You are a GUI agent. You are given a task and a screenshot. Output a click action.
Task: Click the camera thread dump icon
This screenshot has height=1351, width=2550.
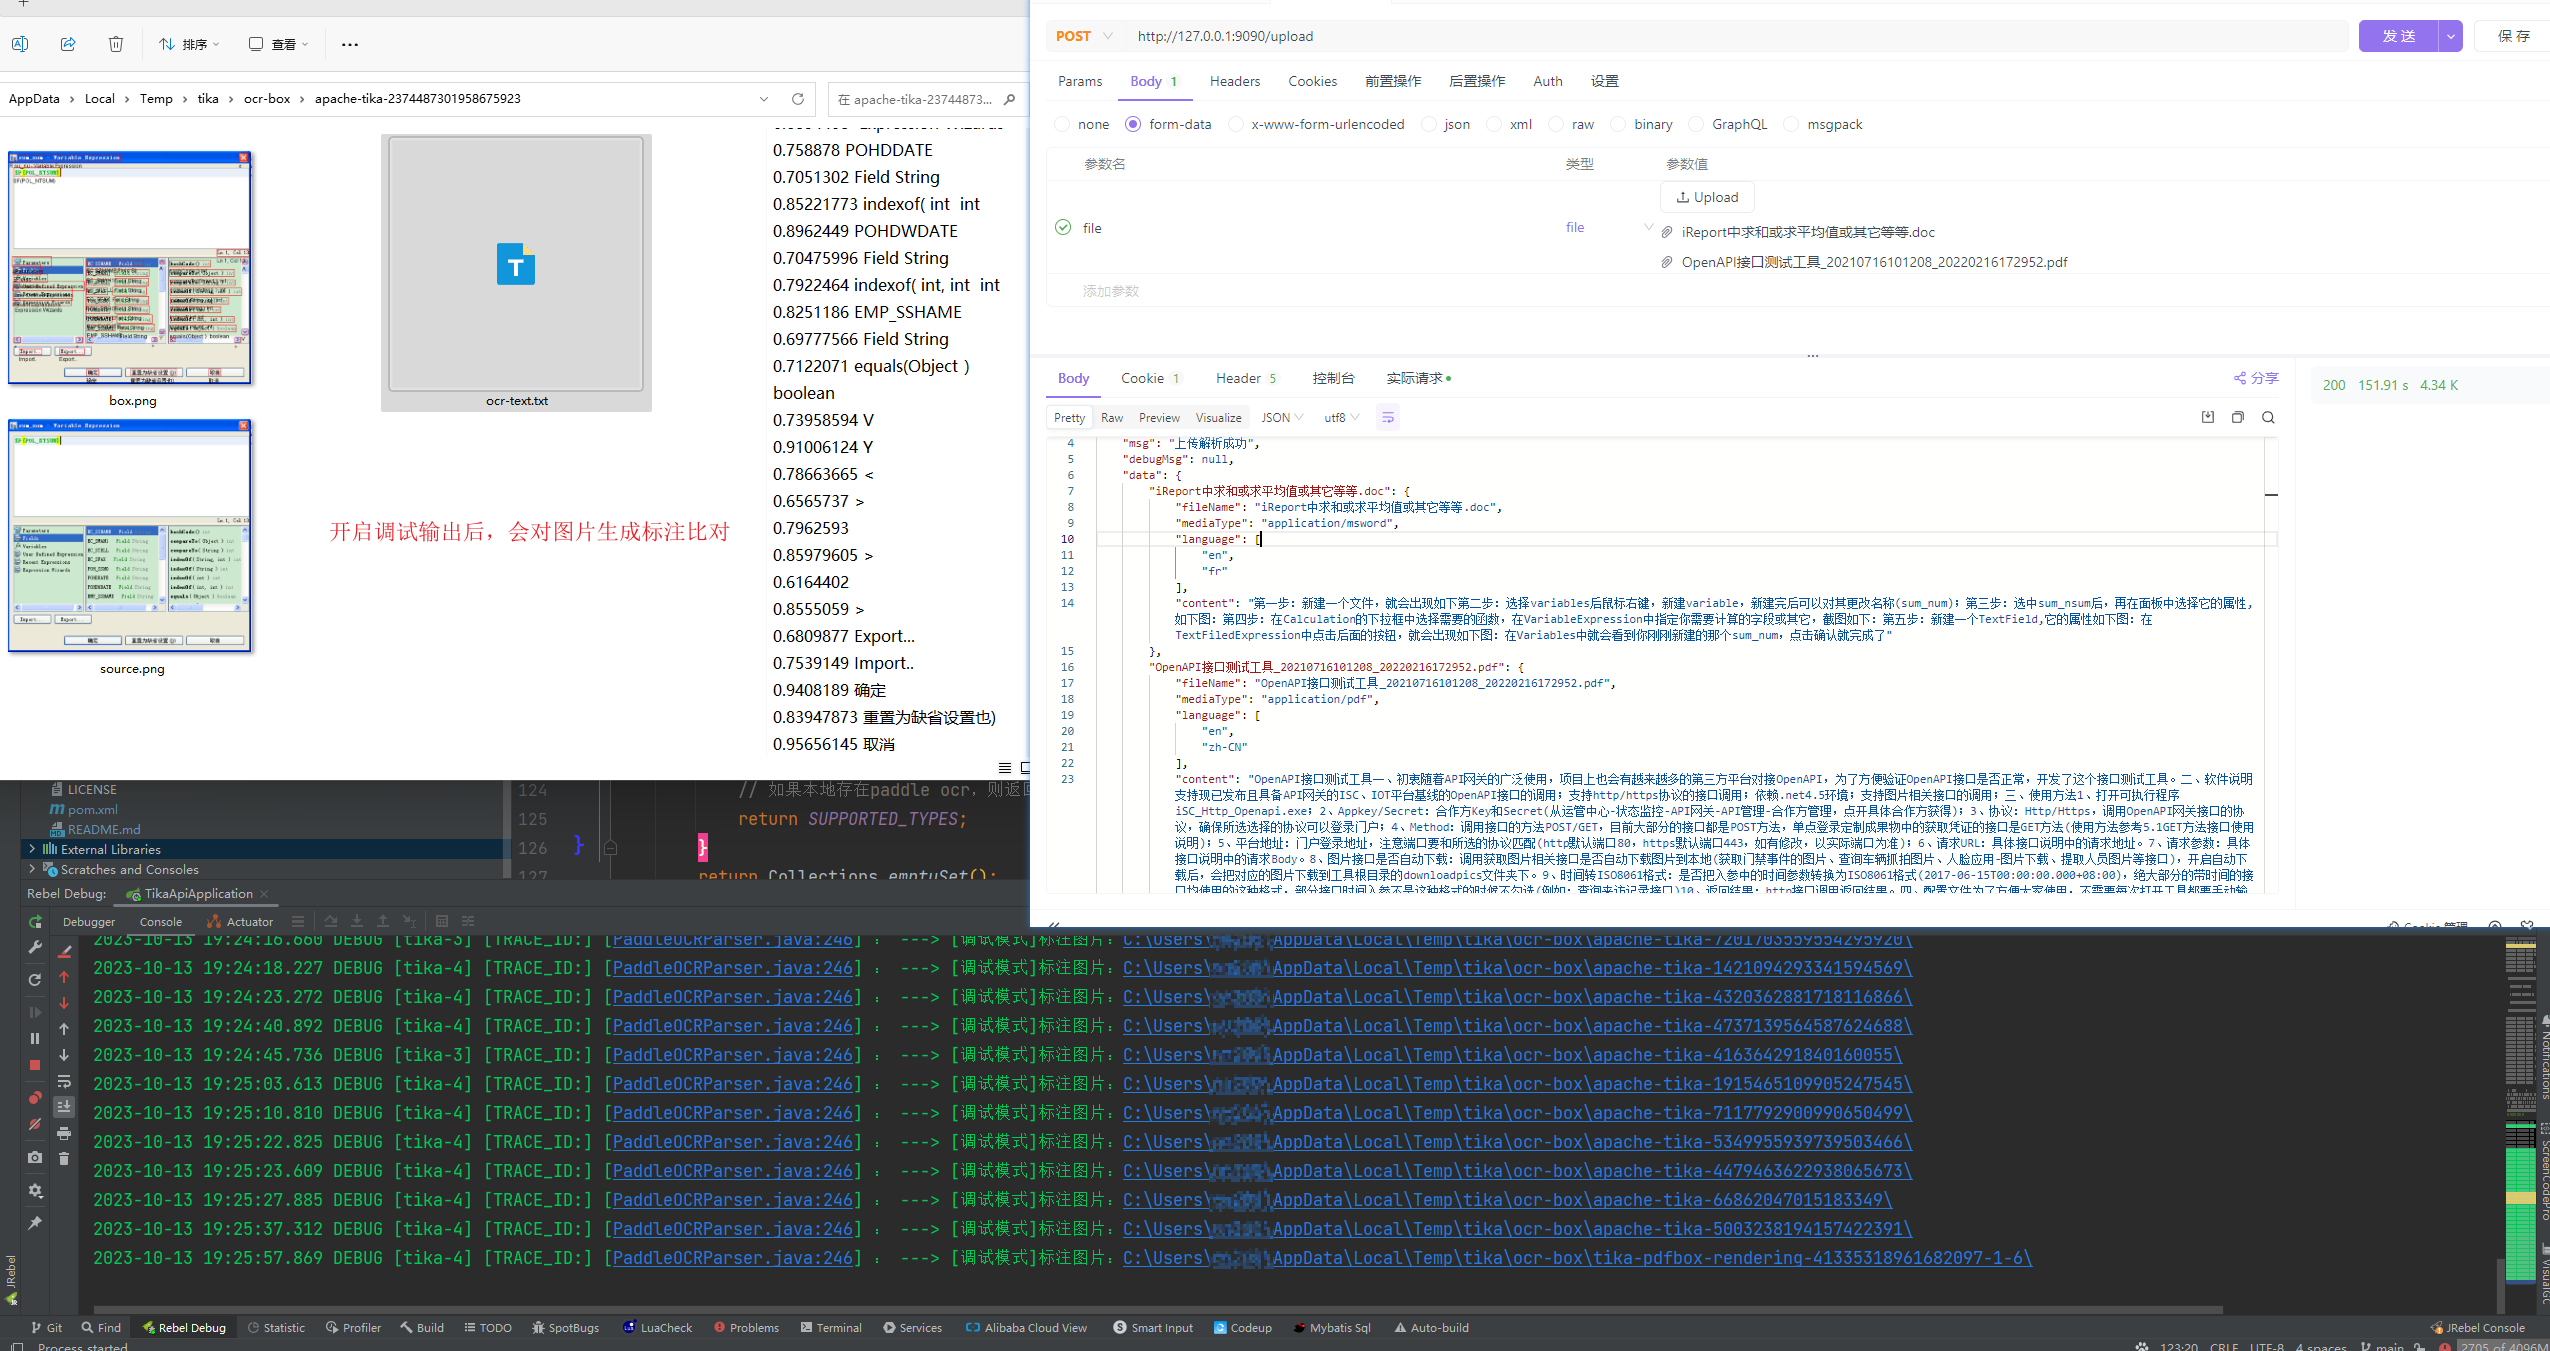coord(35,1157)
